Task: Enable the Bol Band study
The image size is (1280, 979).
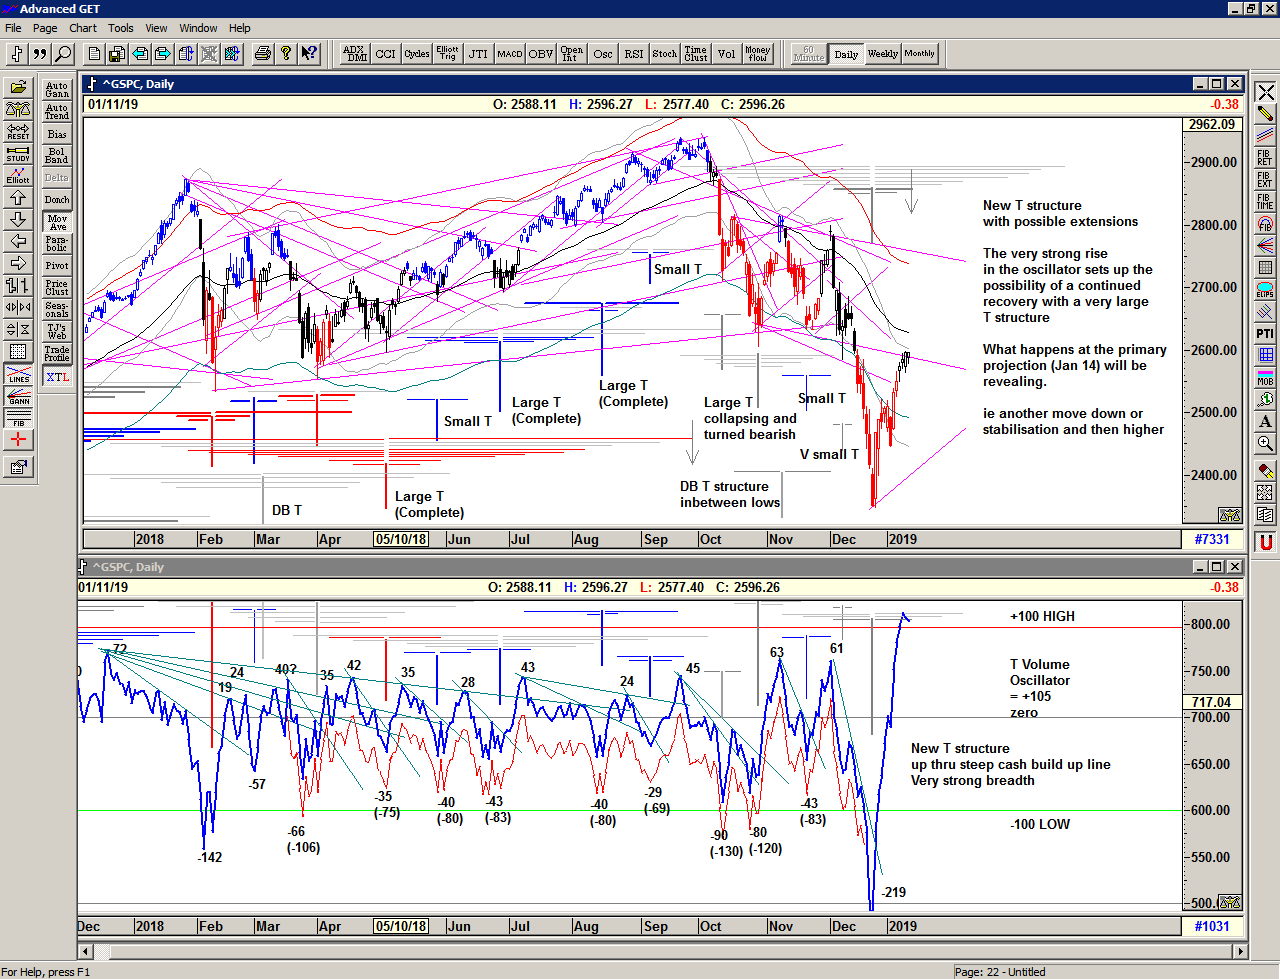Action: 57,156
